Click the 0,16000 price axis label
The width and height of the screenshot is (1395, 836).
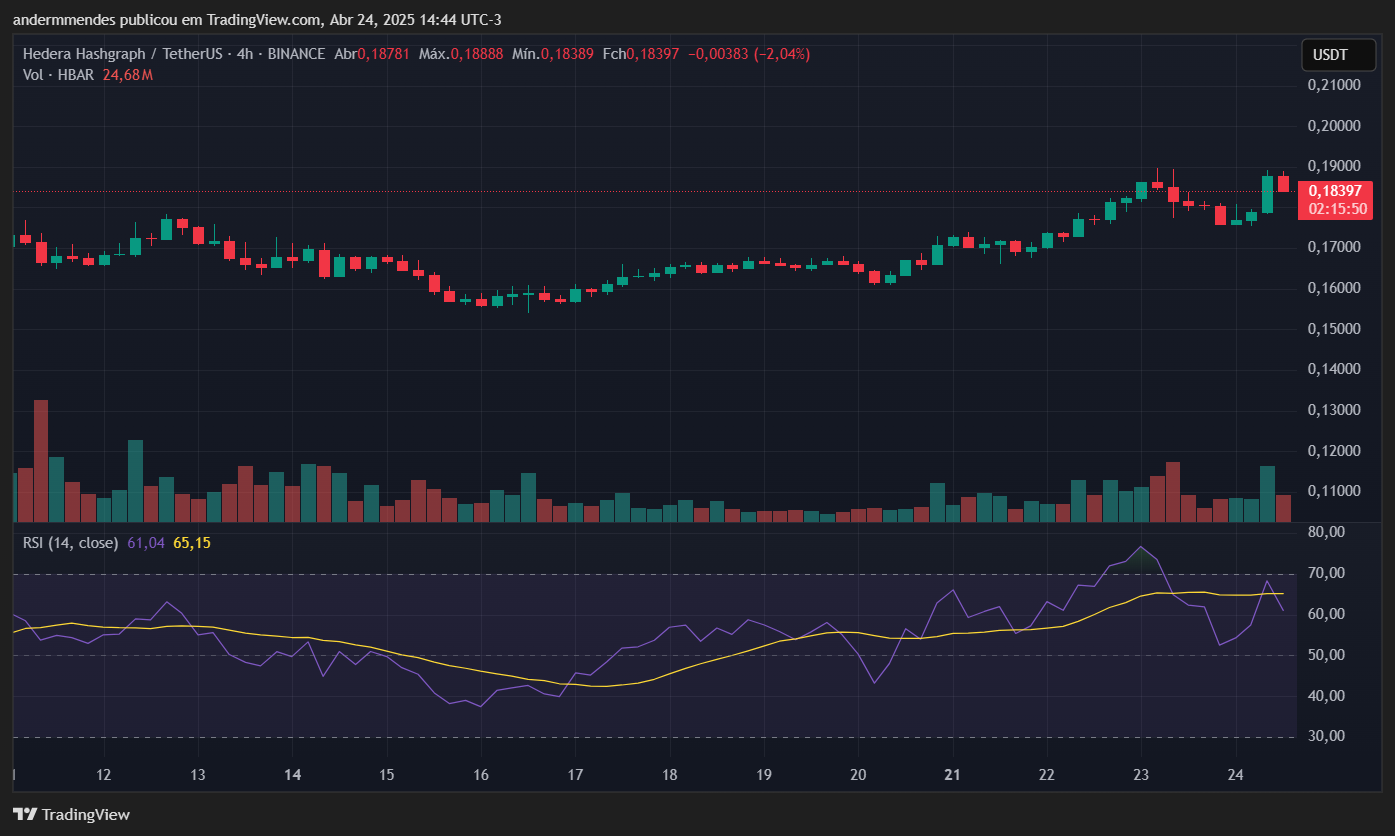pos(1334,288)
